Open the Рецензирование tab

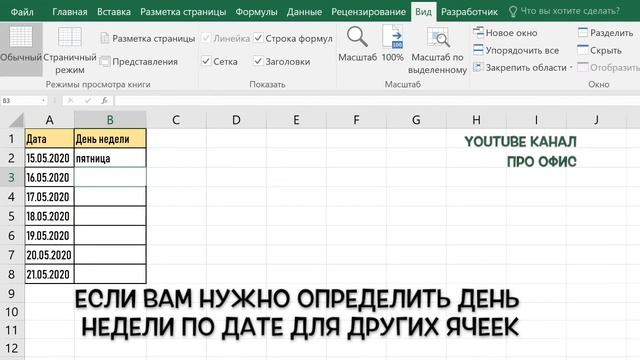[369, 11]
